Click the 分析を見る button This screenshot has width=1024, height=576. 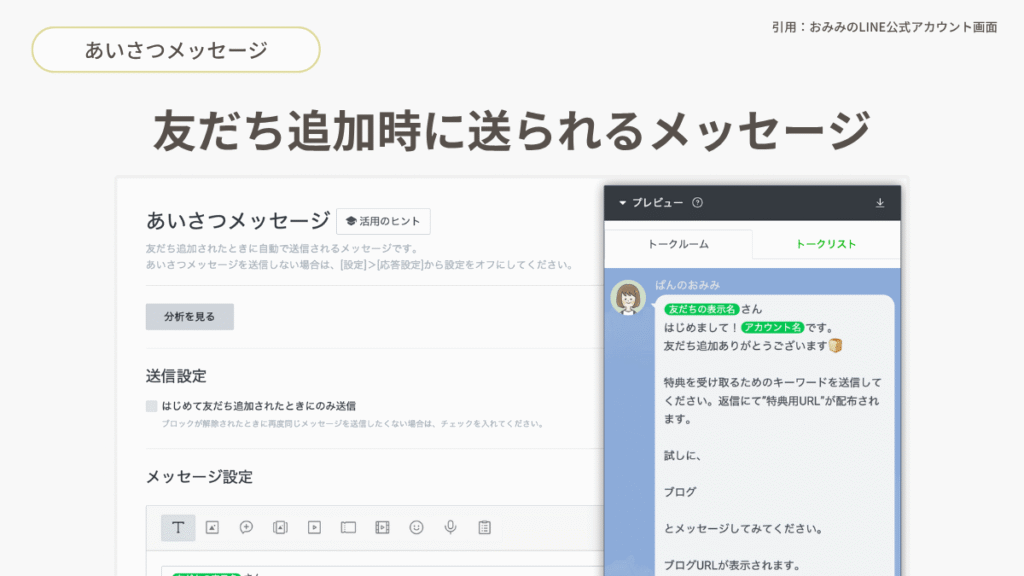click(x=190, y=317)
